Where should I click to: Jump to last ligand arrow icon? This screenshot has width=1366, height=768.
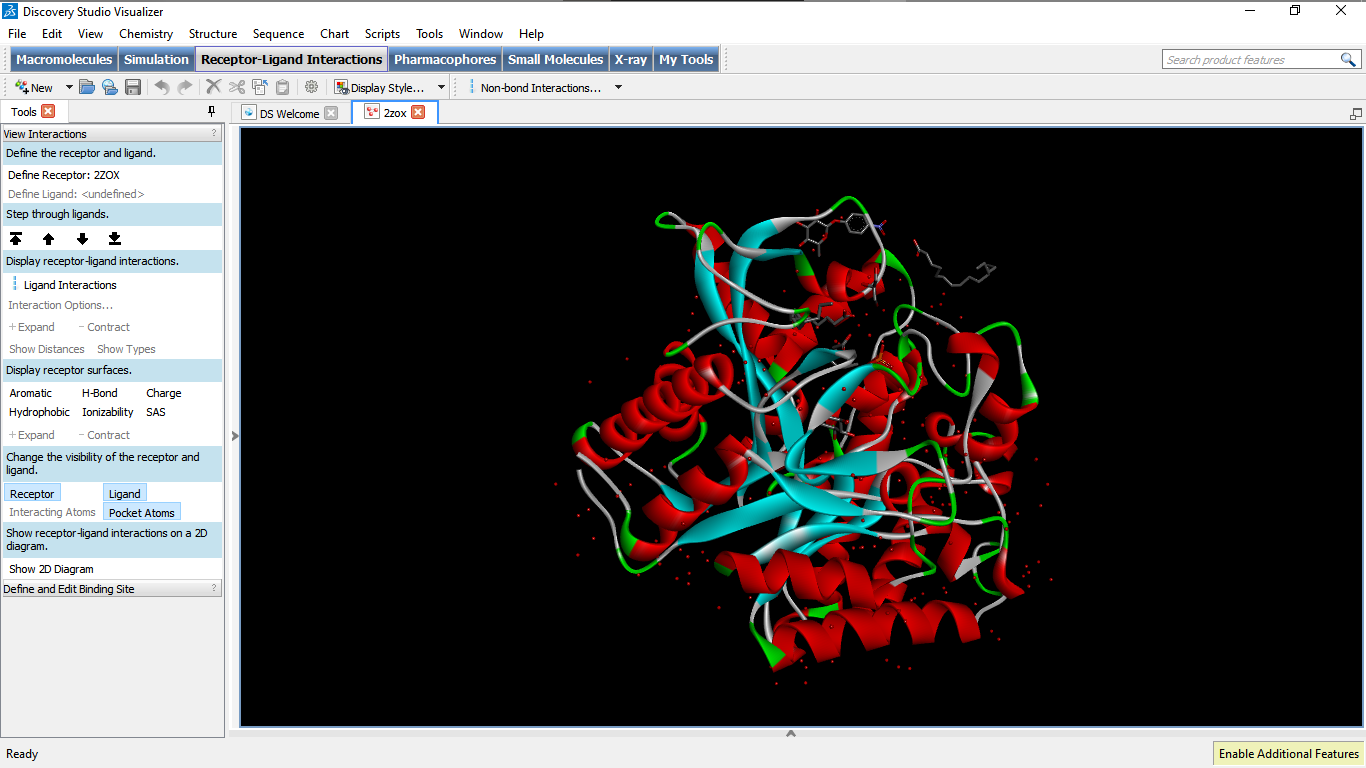click(x=115, y=239)
